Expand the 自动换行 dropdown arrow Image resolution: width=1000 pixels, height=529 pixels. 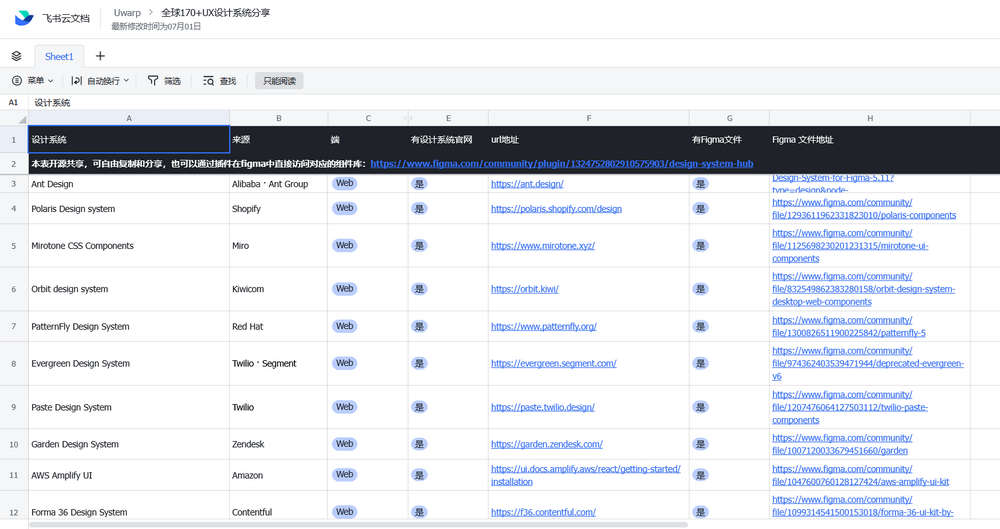tap(126, 80)
